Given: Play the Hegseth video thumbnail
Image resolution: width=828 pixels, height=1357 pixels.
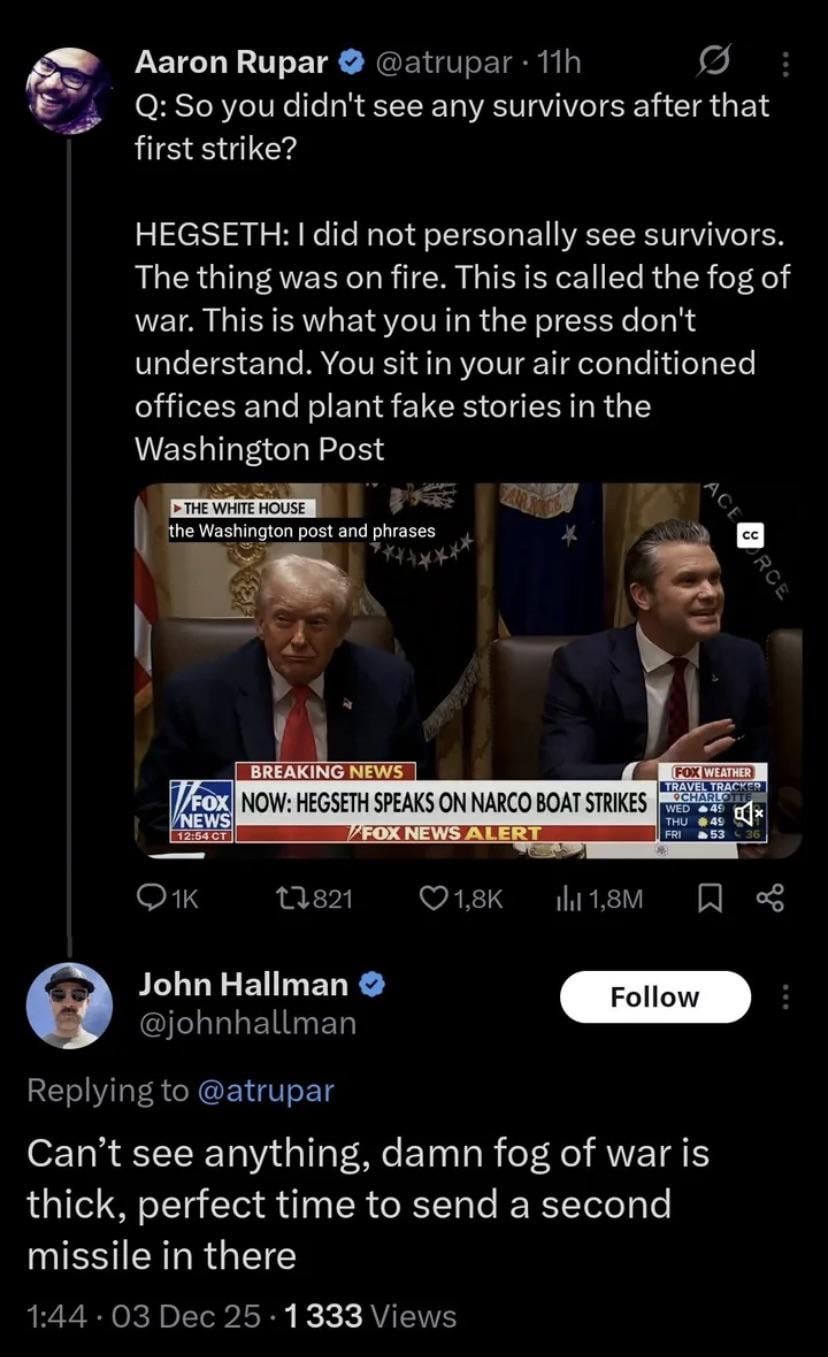Looking at the screenshot, I should 467,670.
